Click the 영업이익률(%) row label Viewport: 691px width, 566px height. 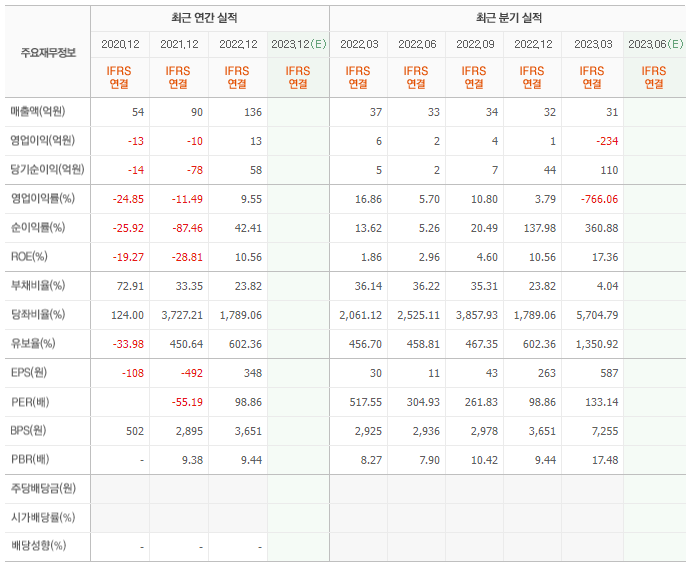(43, 199)
